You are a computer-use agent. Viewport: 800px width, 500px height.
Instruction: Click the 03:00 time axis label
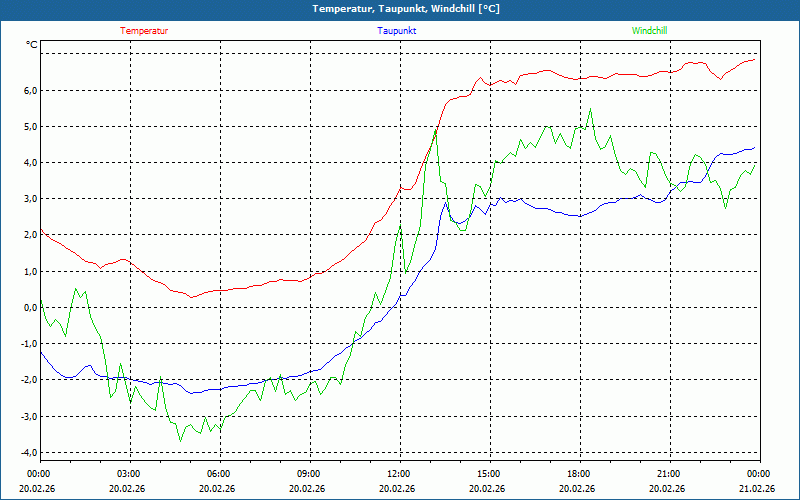(131, 474)
